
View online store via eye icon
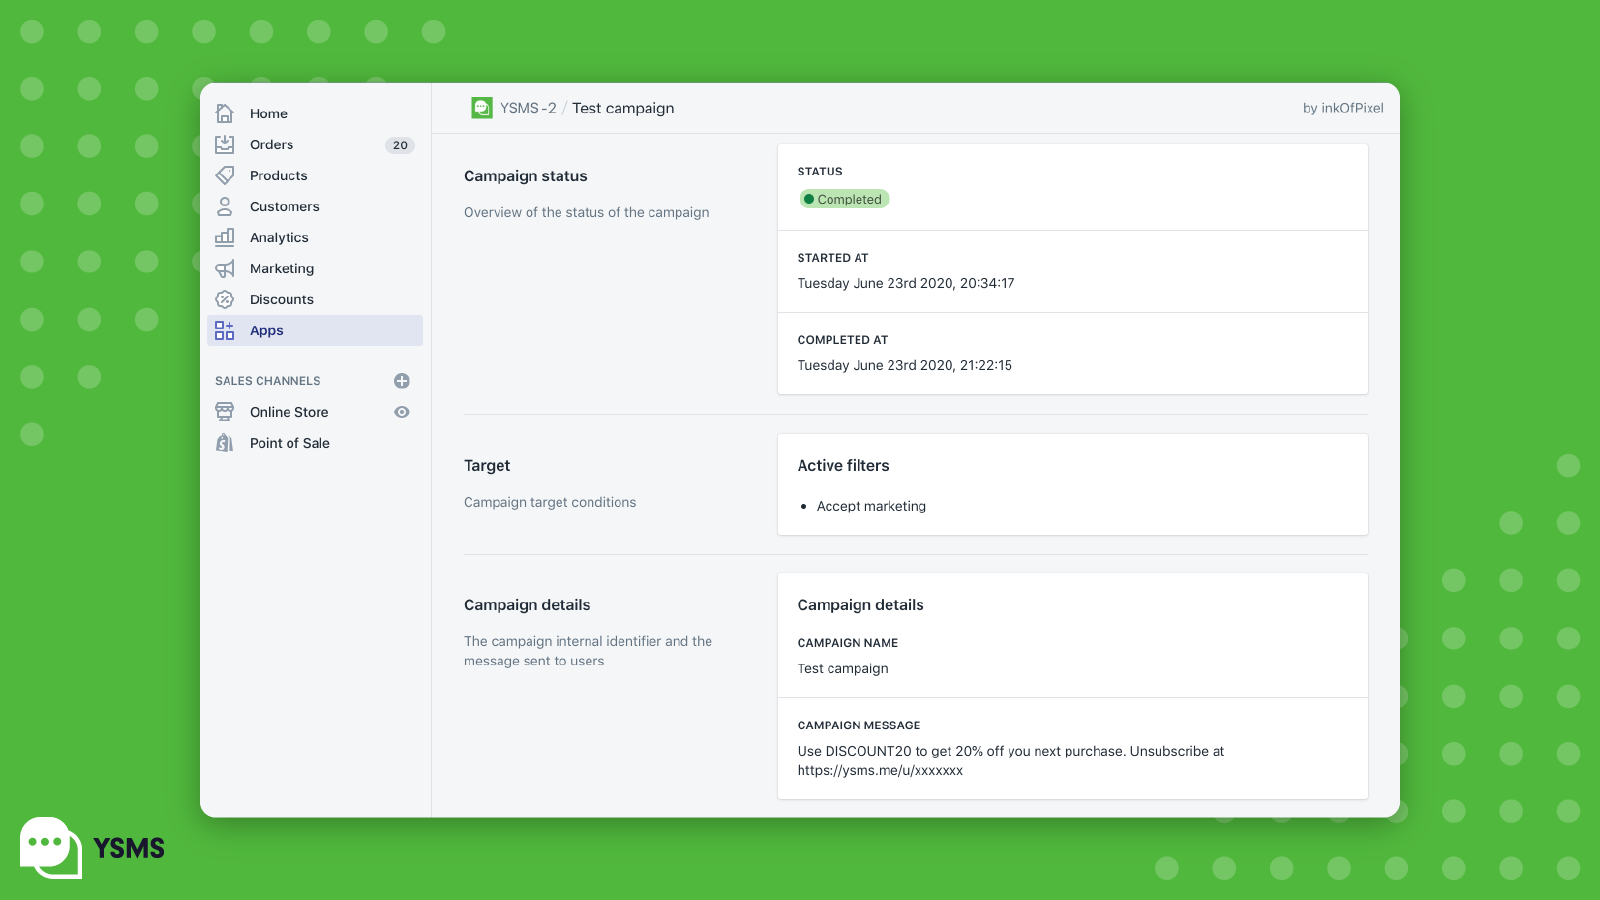pos(402,412)
